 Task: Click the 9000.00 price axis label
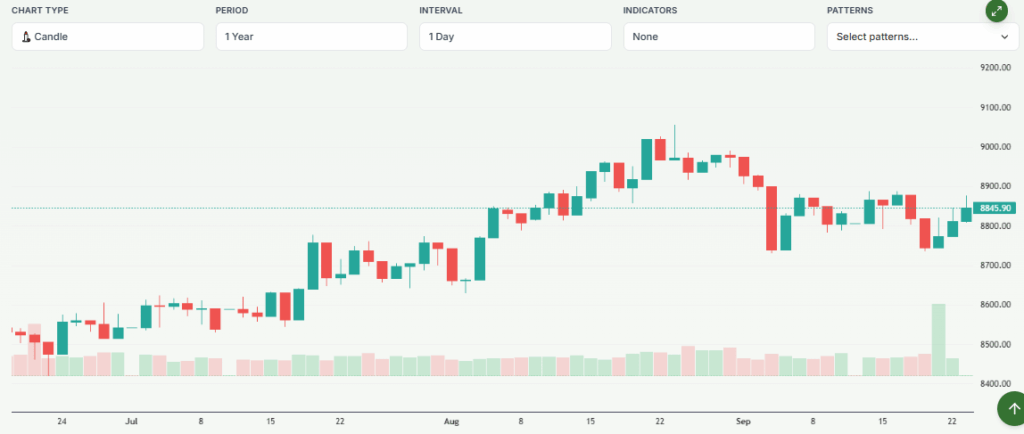coord(996,147)
